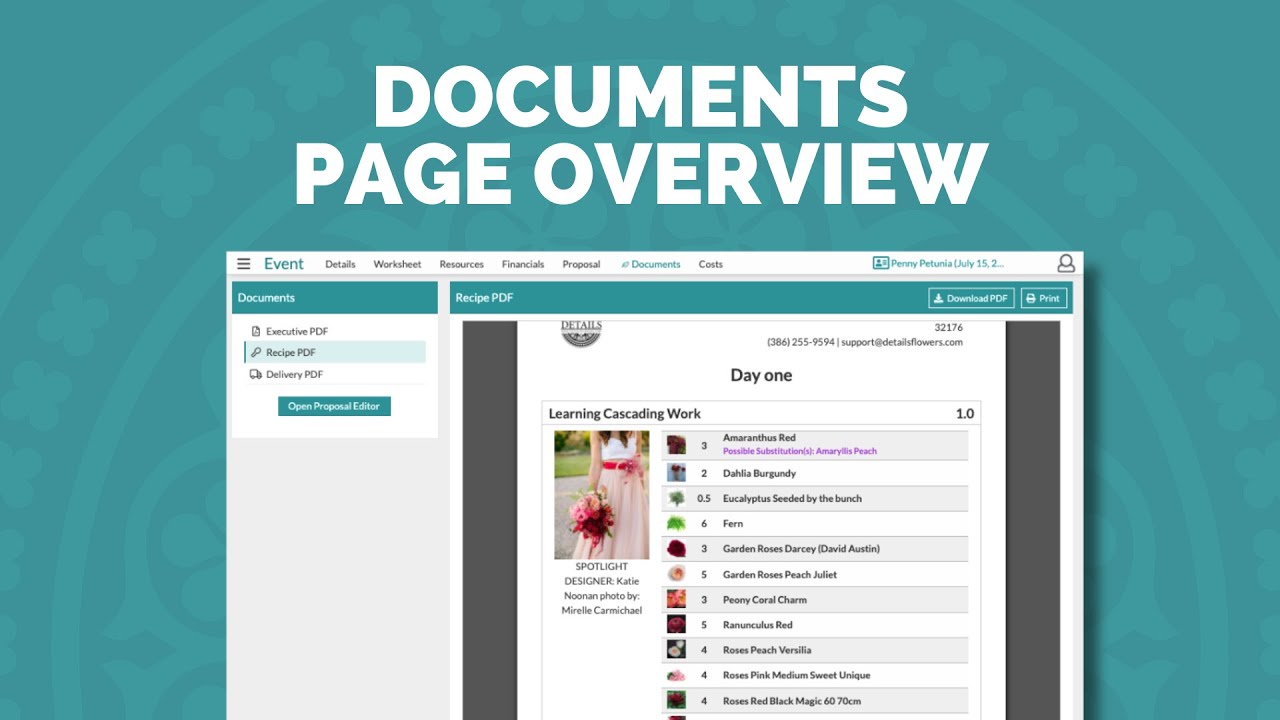Click the Eucalyptus Seeded flower thumbnail
Viewport: 1280px width, 720px height.
coord(677,498)
